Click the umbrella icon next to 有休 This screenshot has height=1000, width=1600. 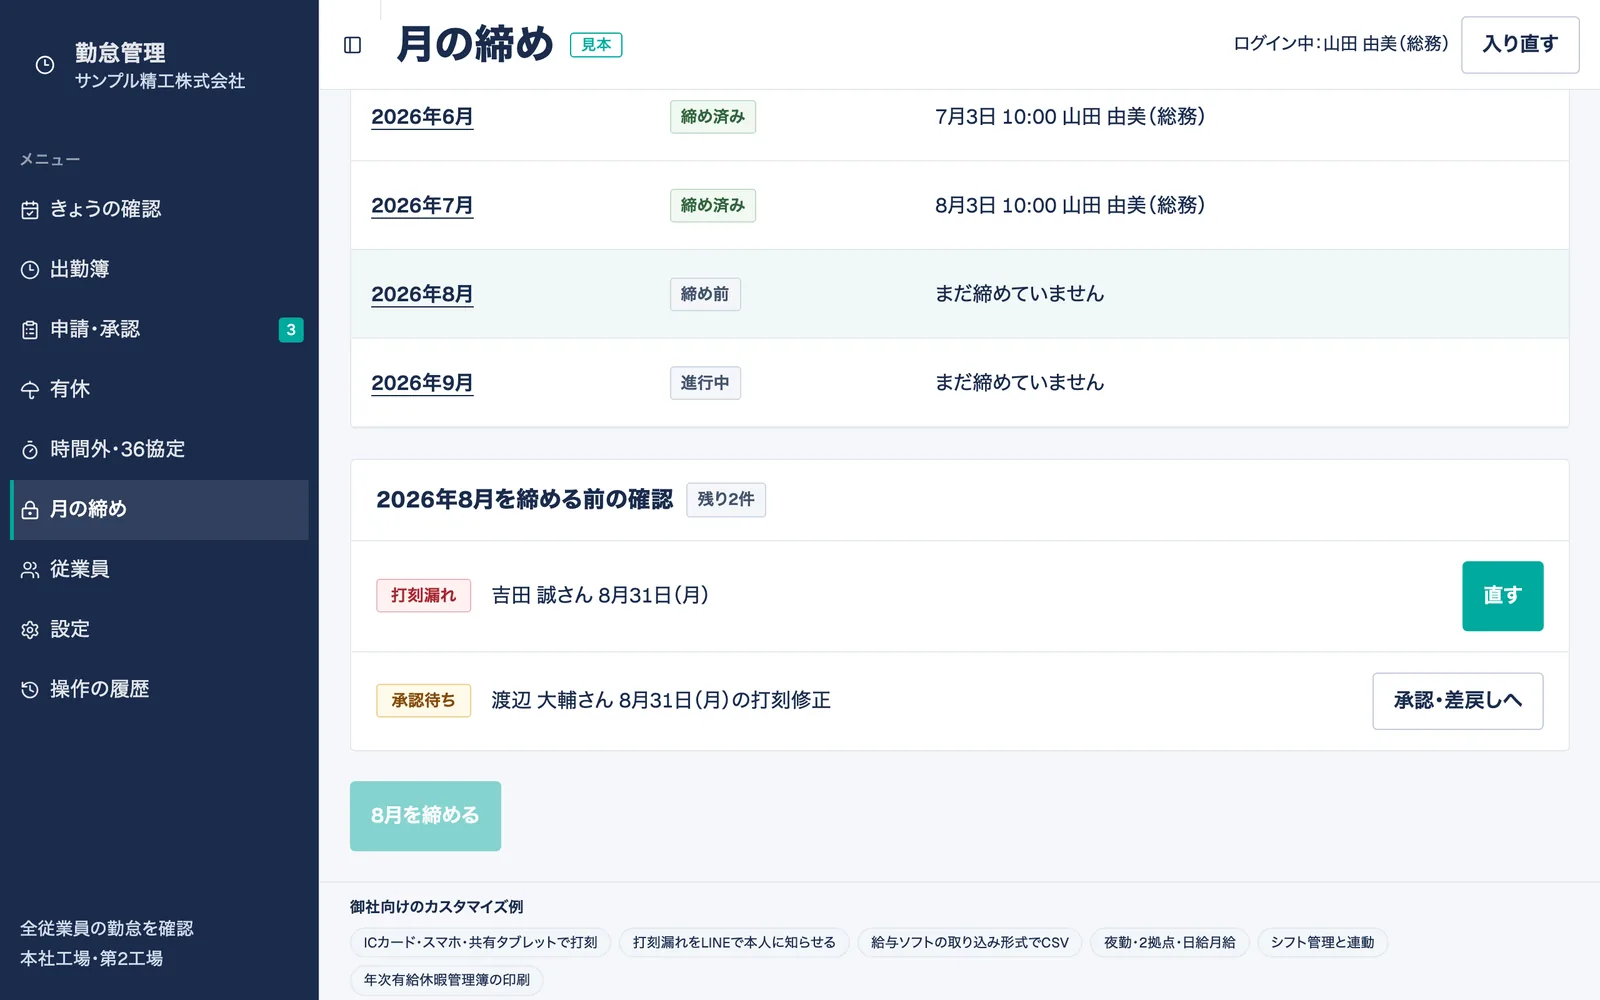click(x=30, y=390)
